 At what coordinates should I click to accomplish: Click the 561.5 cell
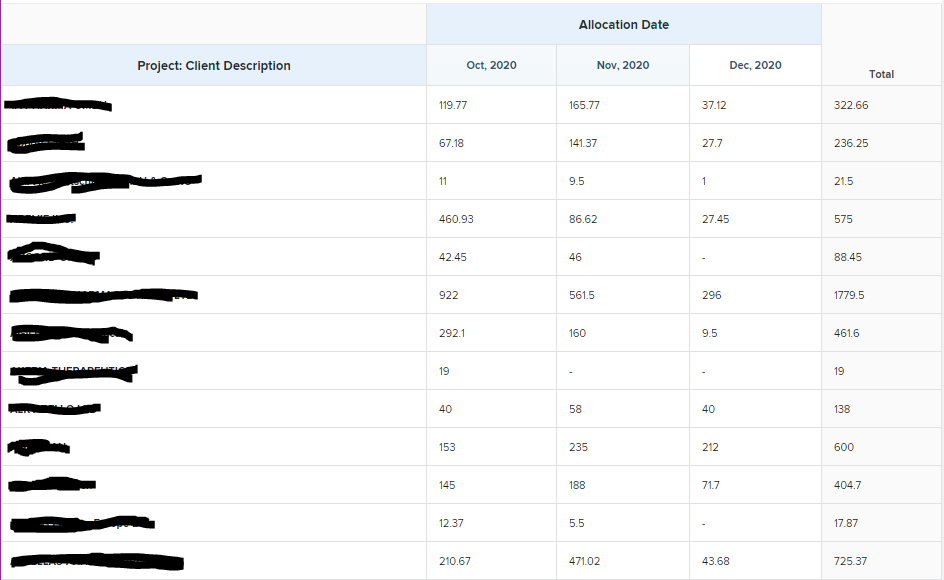point(582,295)
